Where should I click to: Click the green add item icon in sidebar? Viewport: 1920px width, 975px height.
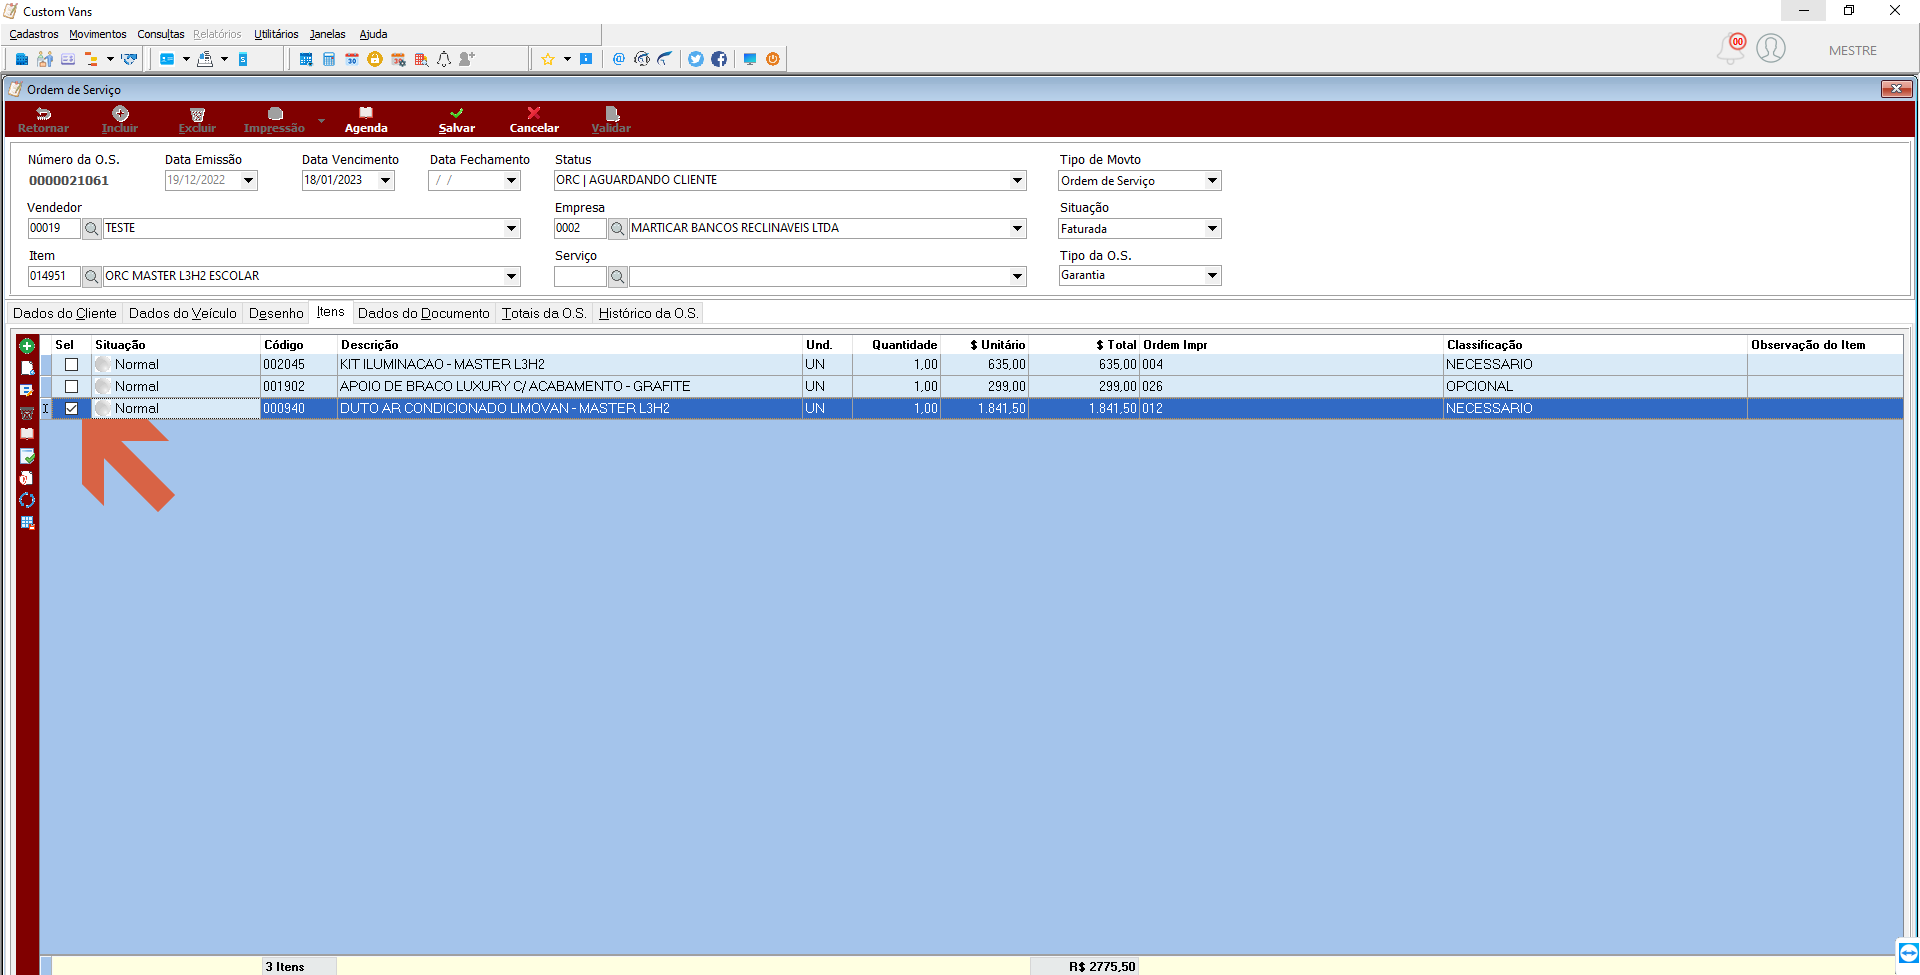tap(27, 346)
